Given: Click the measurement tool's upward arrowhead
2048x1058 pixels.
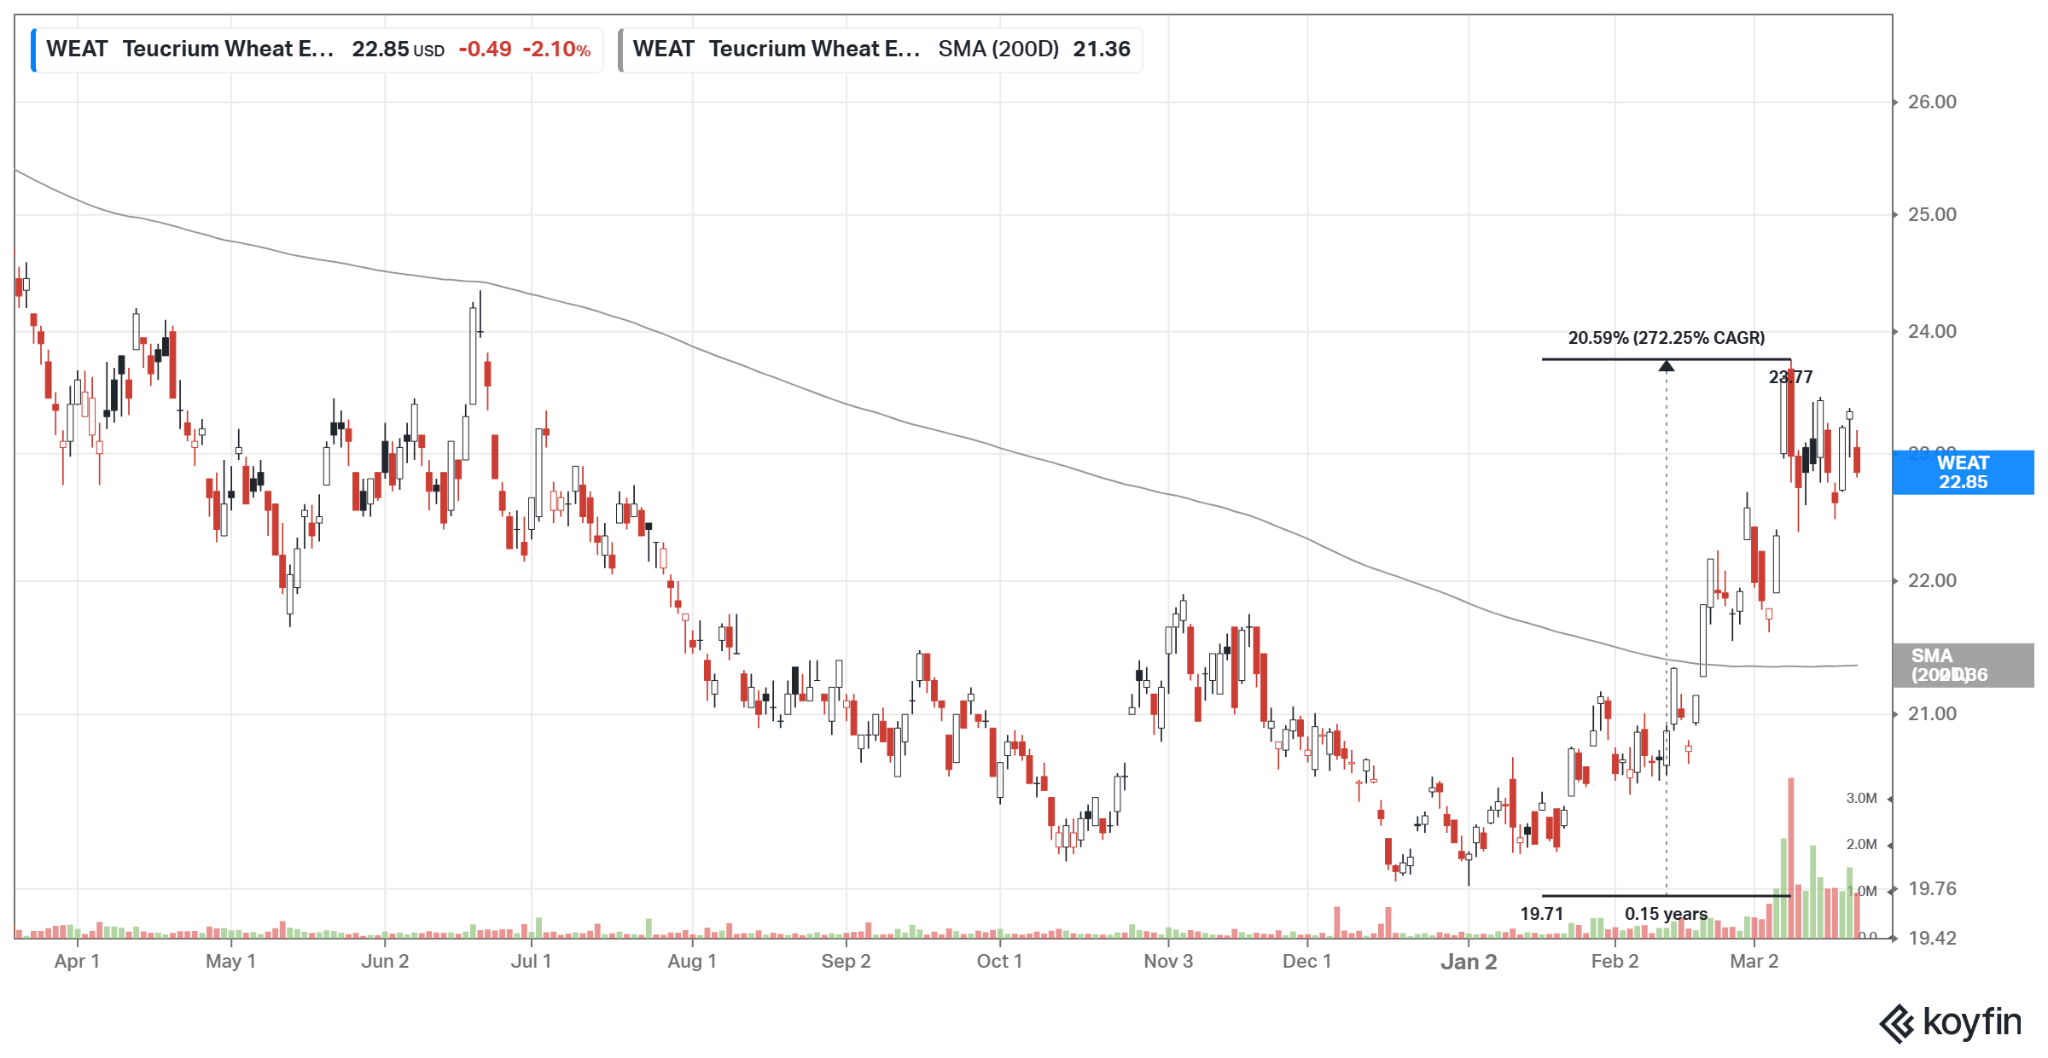Looking at the screenshot, I should (x=1666, y=366).
